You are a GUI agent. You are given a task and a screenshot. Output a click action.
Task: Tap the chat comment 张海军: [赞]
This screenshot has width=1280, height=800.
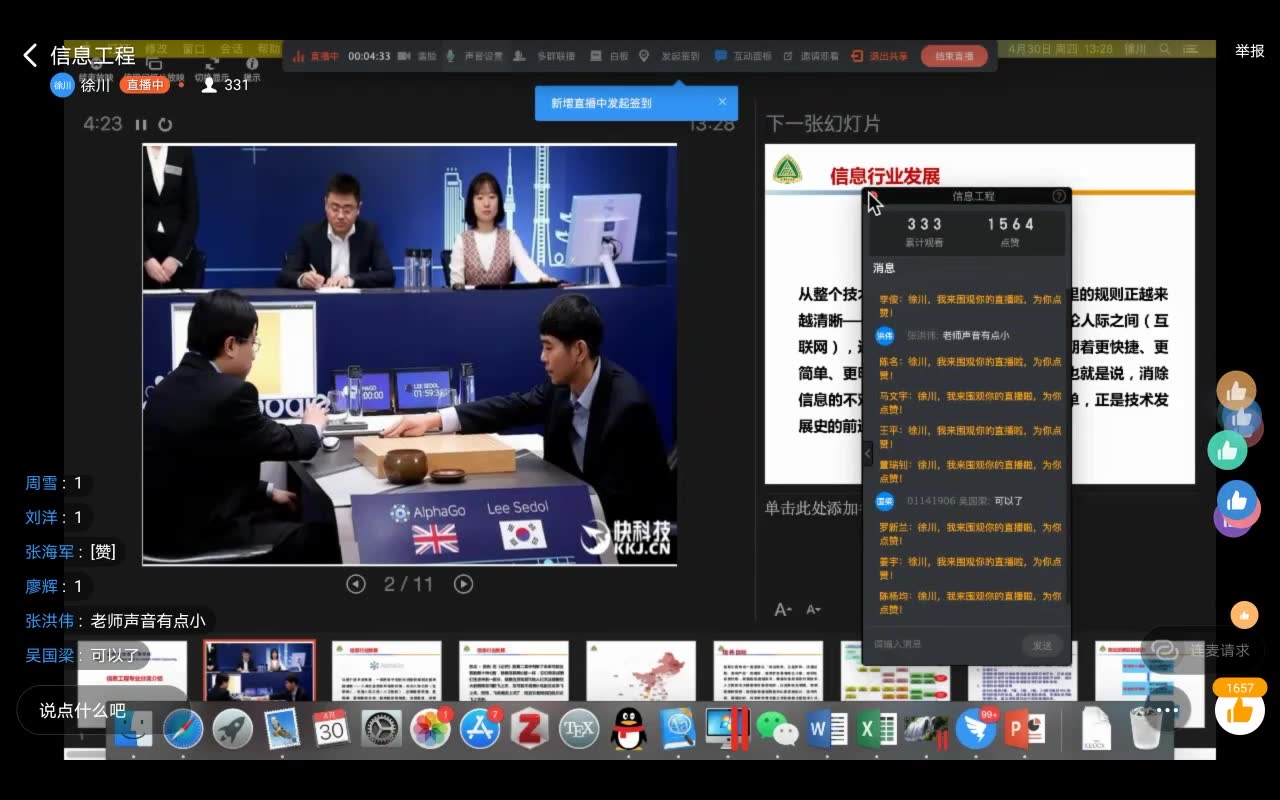(x=71, y=552)
